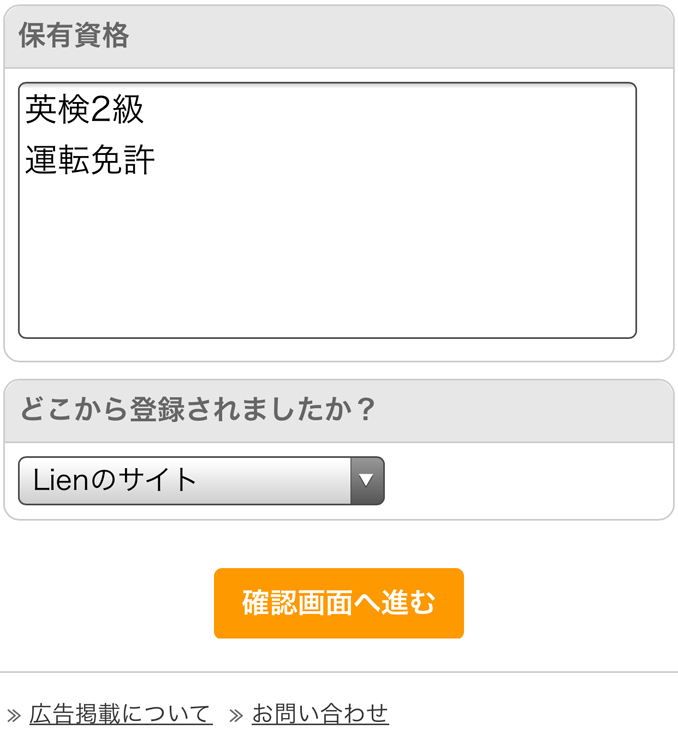Open the お問い合わせ link

tap(320, 714)
